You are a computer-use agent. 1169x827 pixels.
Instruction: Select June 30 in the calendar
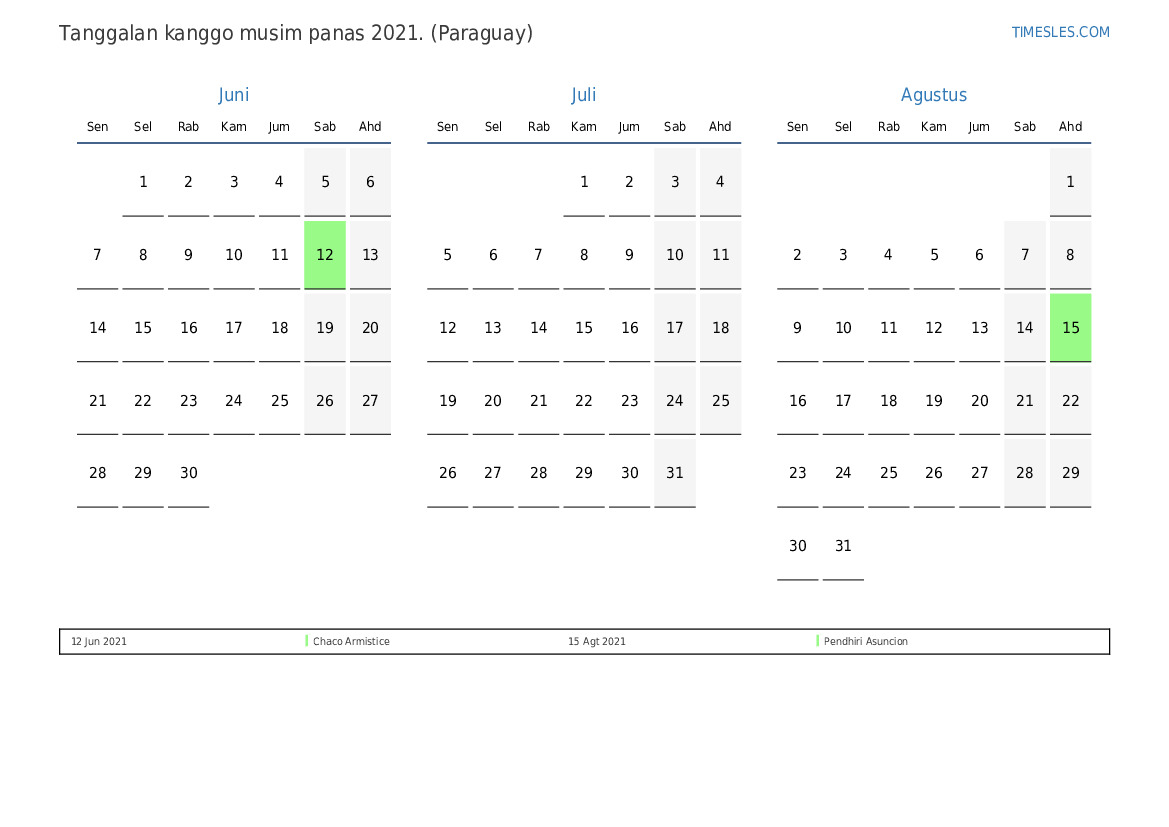click(x=189, y=473)
